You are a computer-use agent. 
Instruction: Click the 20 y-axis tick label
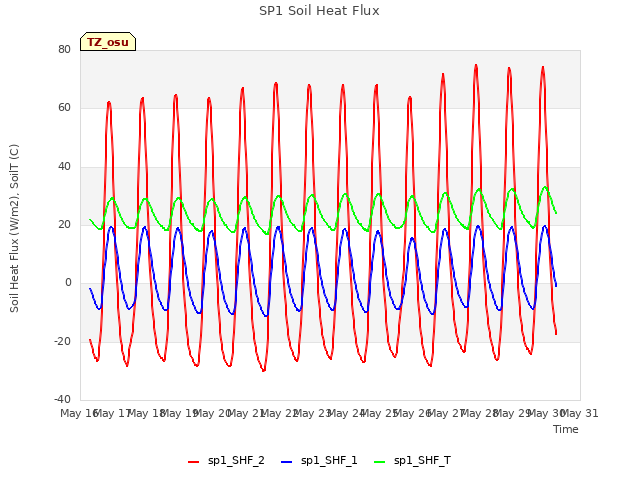(x=64, y=224)
